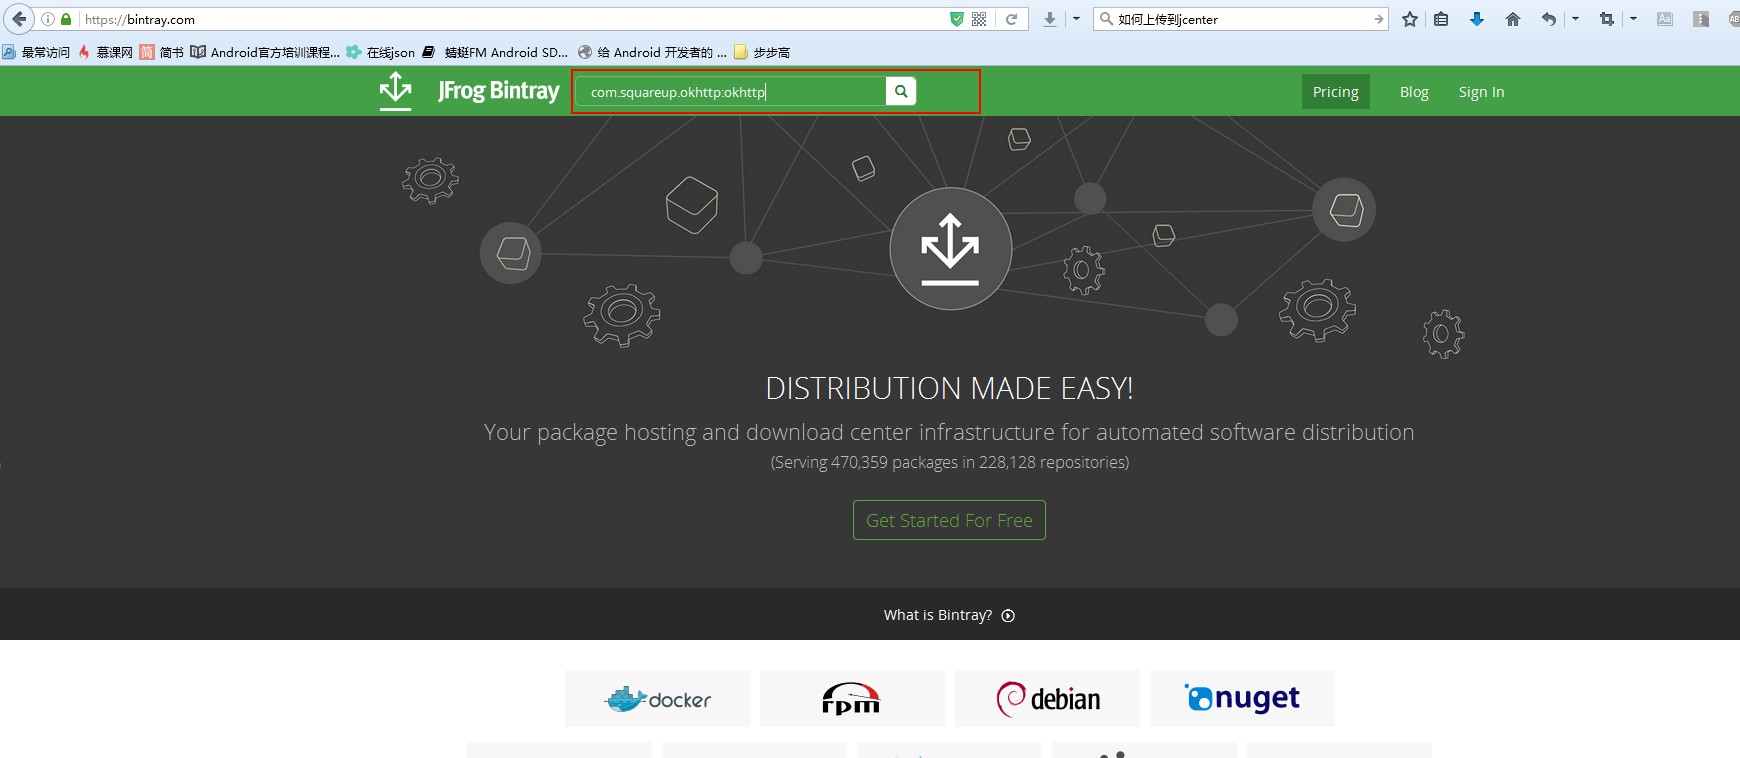Expand the dropdown beside the crop icon

(x=1633, y=19)
